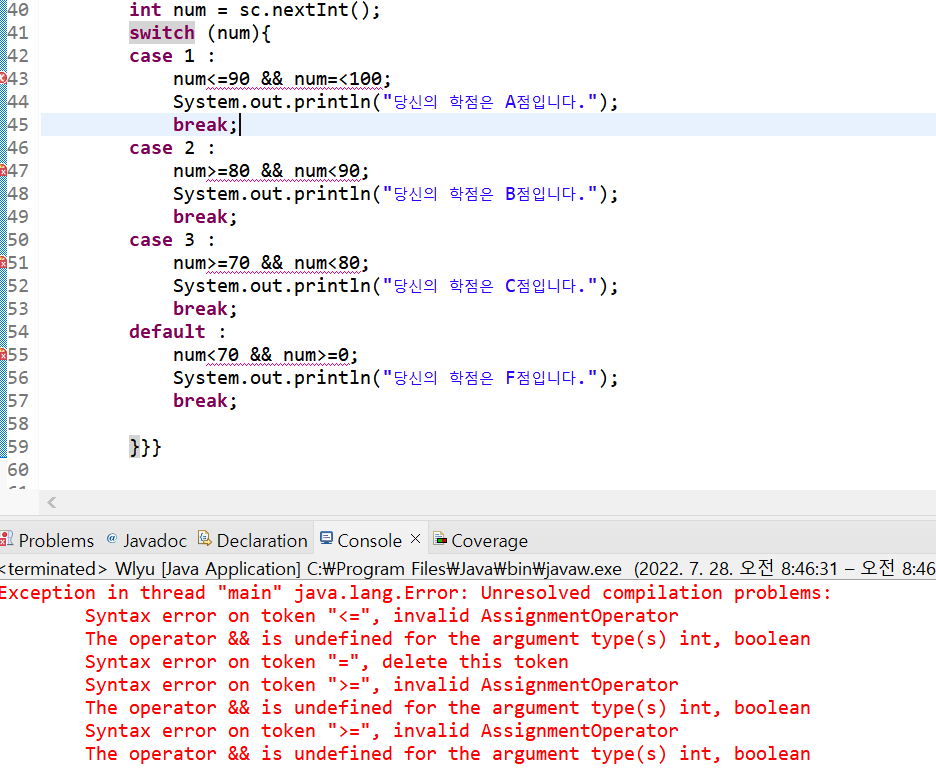Click the Coverage tab icon

[x=440, y=539]
